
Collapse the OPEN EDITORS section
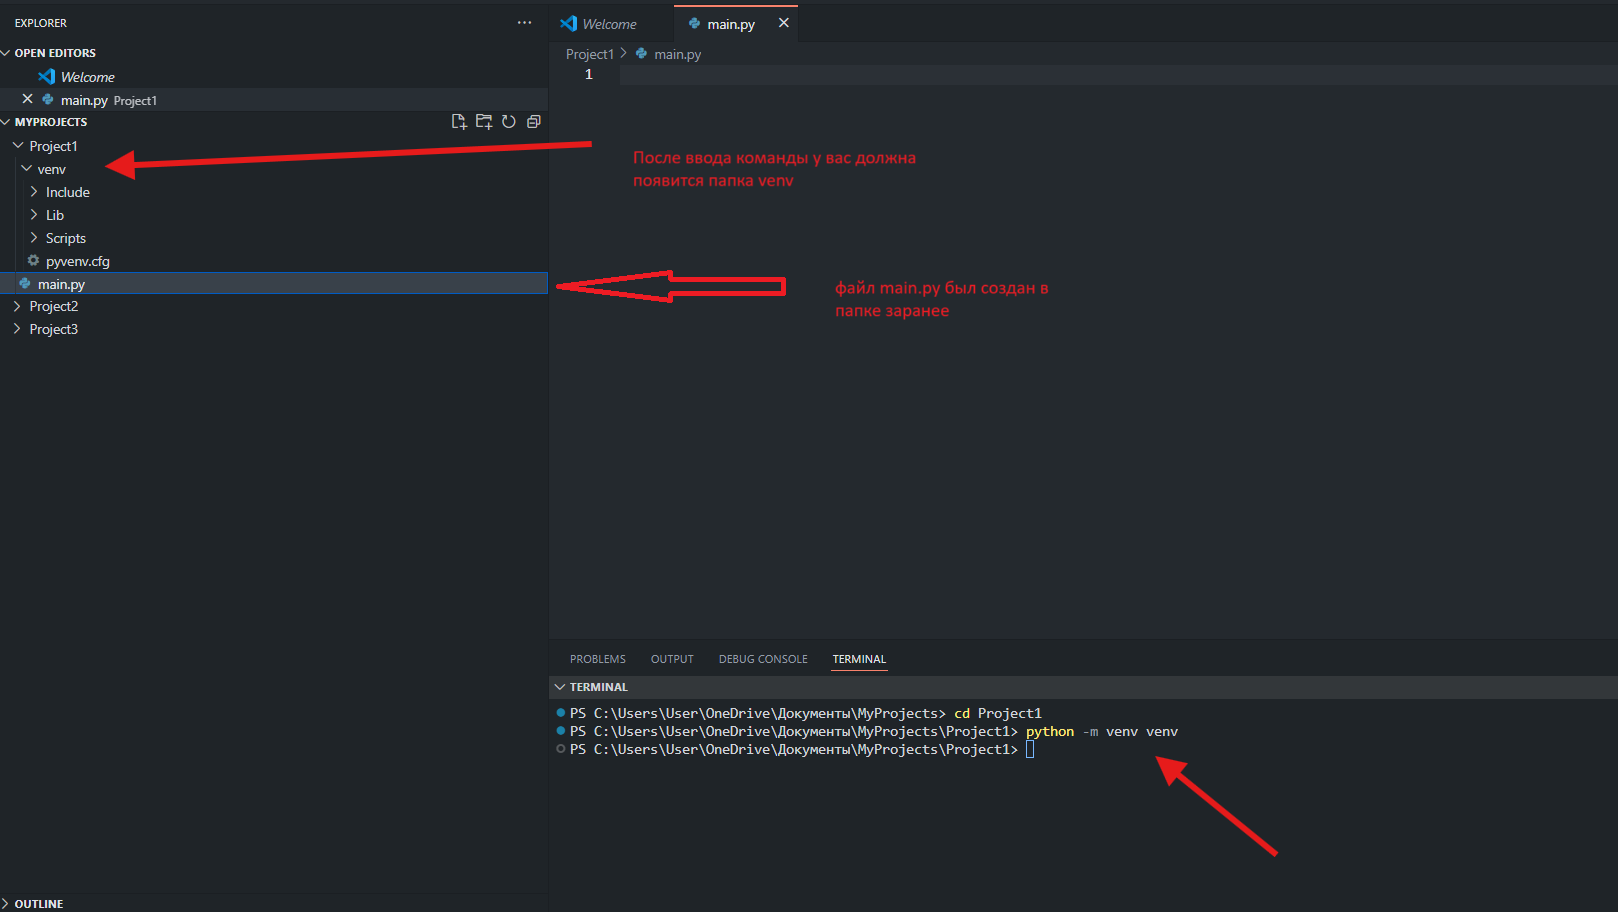coord(55,53)
